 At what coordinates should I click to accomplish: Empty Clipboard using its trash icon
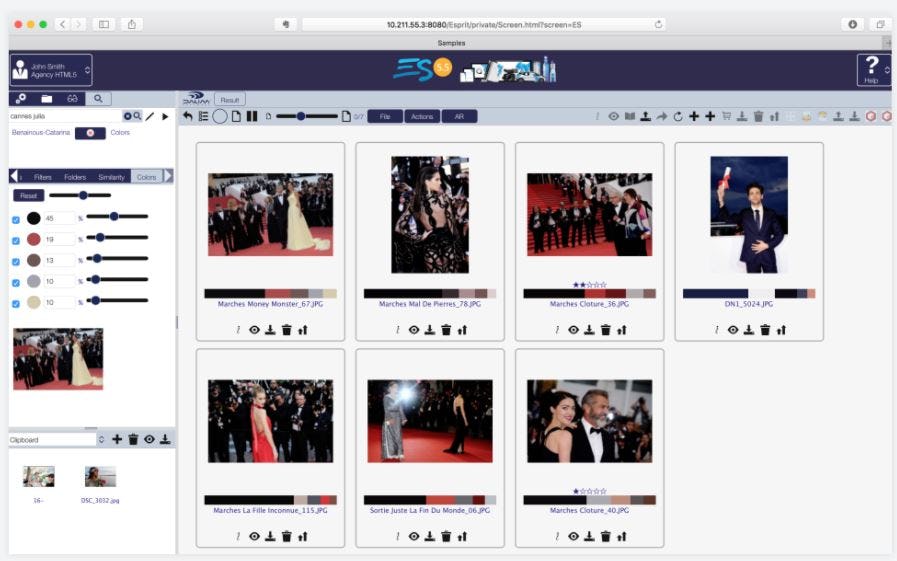tap(133, 439)
